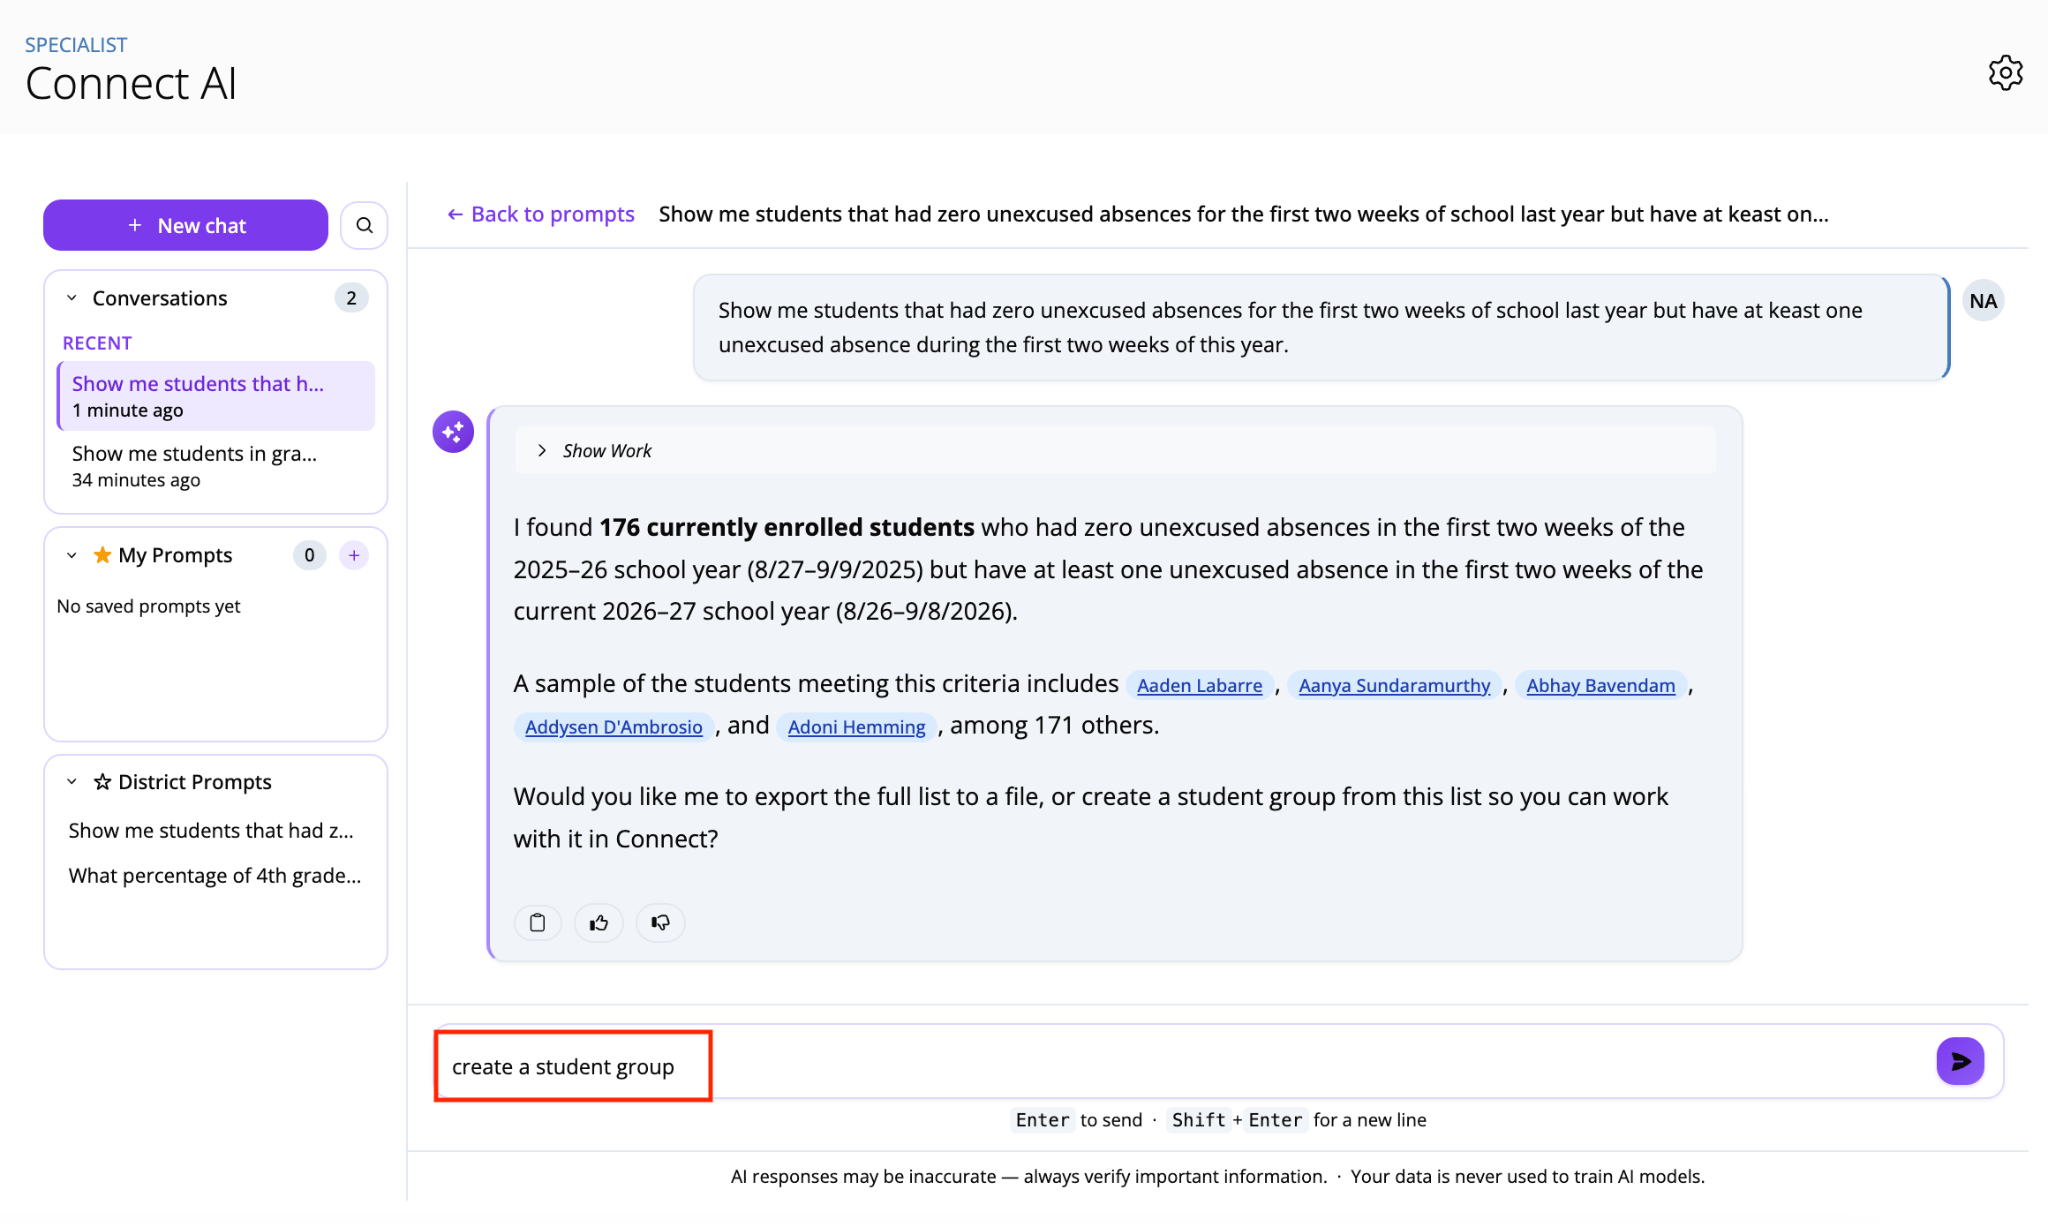Select district prompt 'What percentage of 4th grade...'

tap(215, 876)
